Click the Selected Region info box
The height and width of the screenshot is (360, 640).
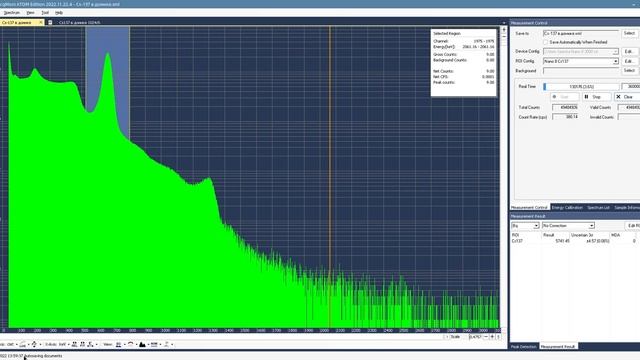[464, 62]
